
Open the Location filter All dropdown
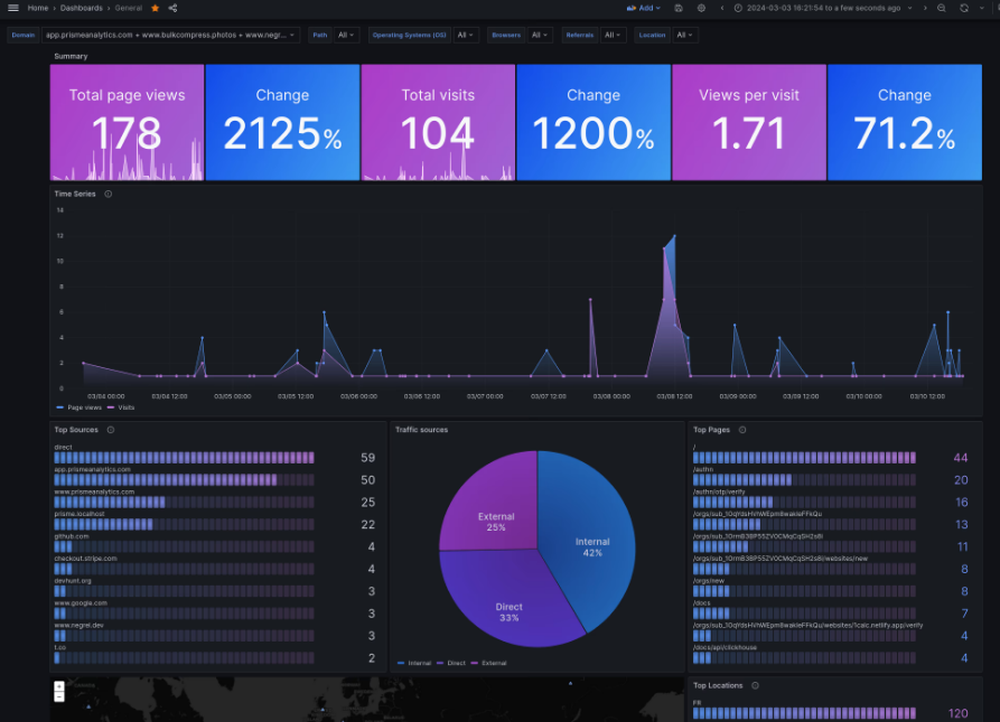685,35
